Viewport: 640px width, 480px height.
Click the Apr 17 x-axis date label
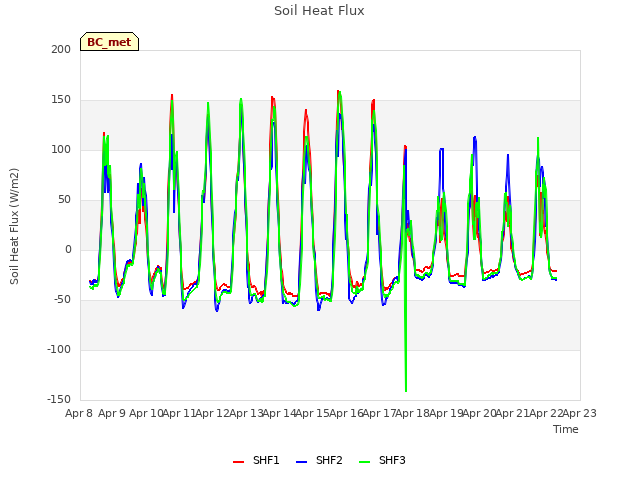[x=379, y=413]
